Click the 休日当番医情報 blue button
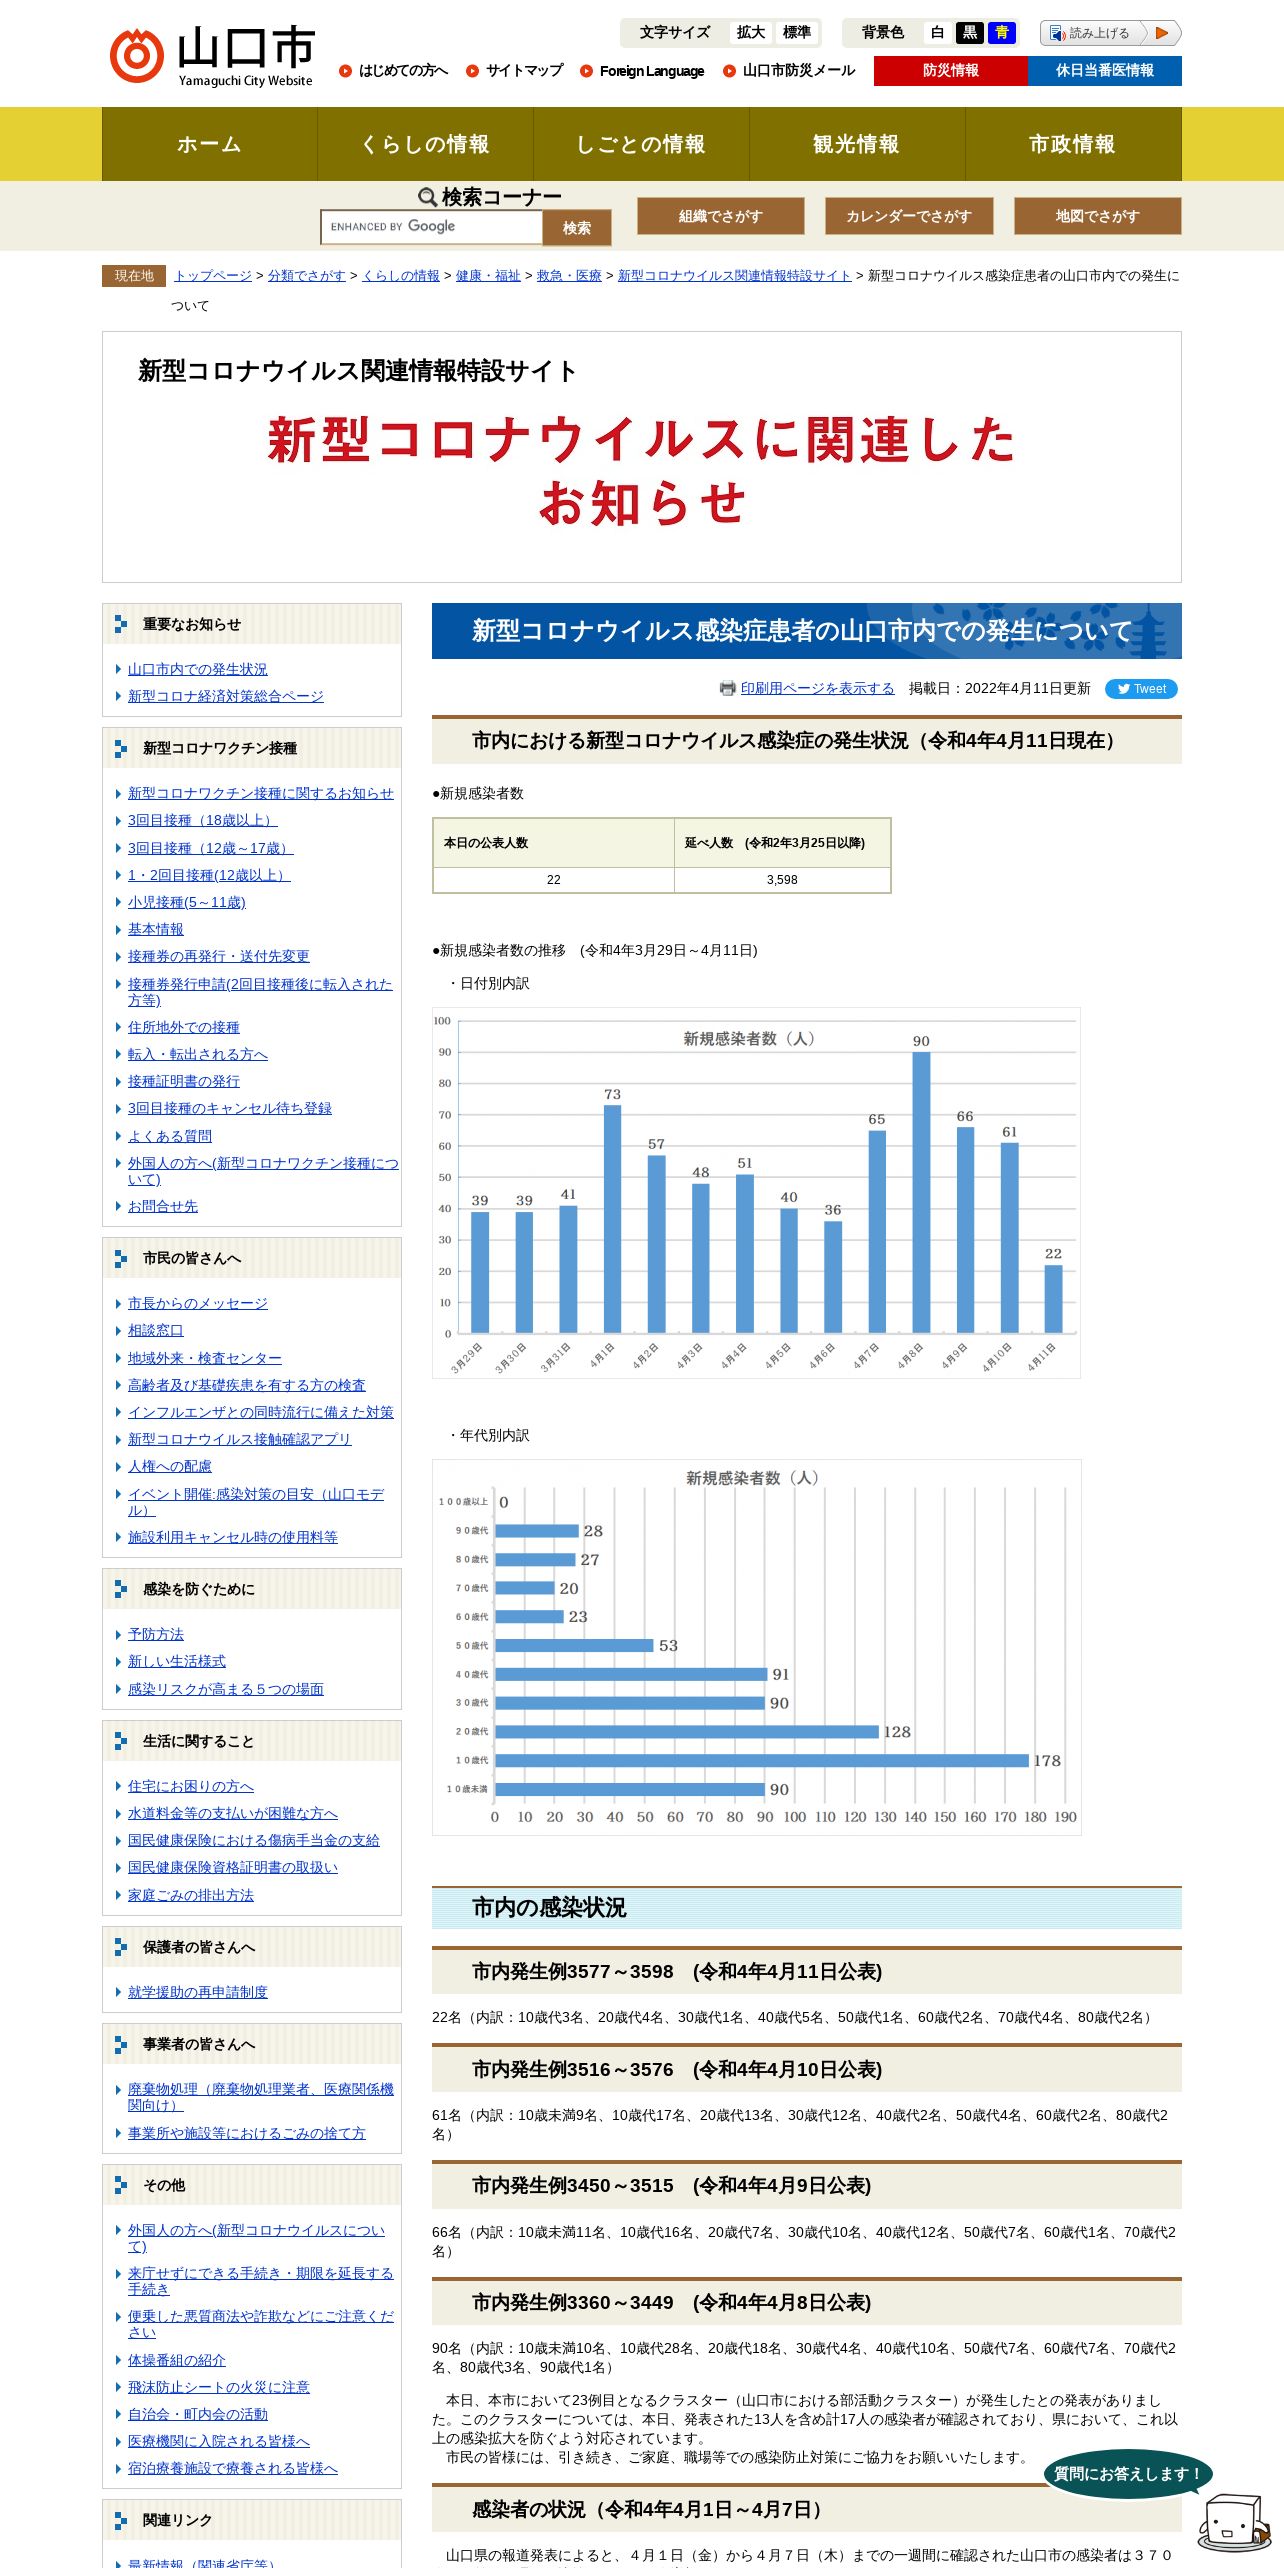The height and width of the screenshot is (2568, 1284). click(1105, 71)
